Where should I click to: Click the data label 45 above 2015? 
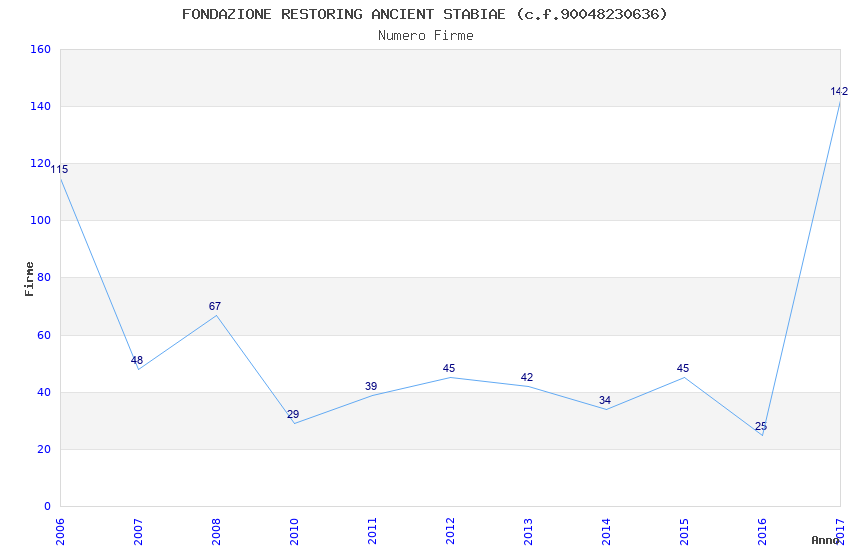coord(683,368)
